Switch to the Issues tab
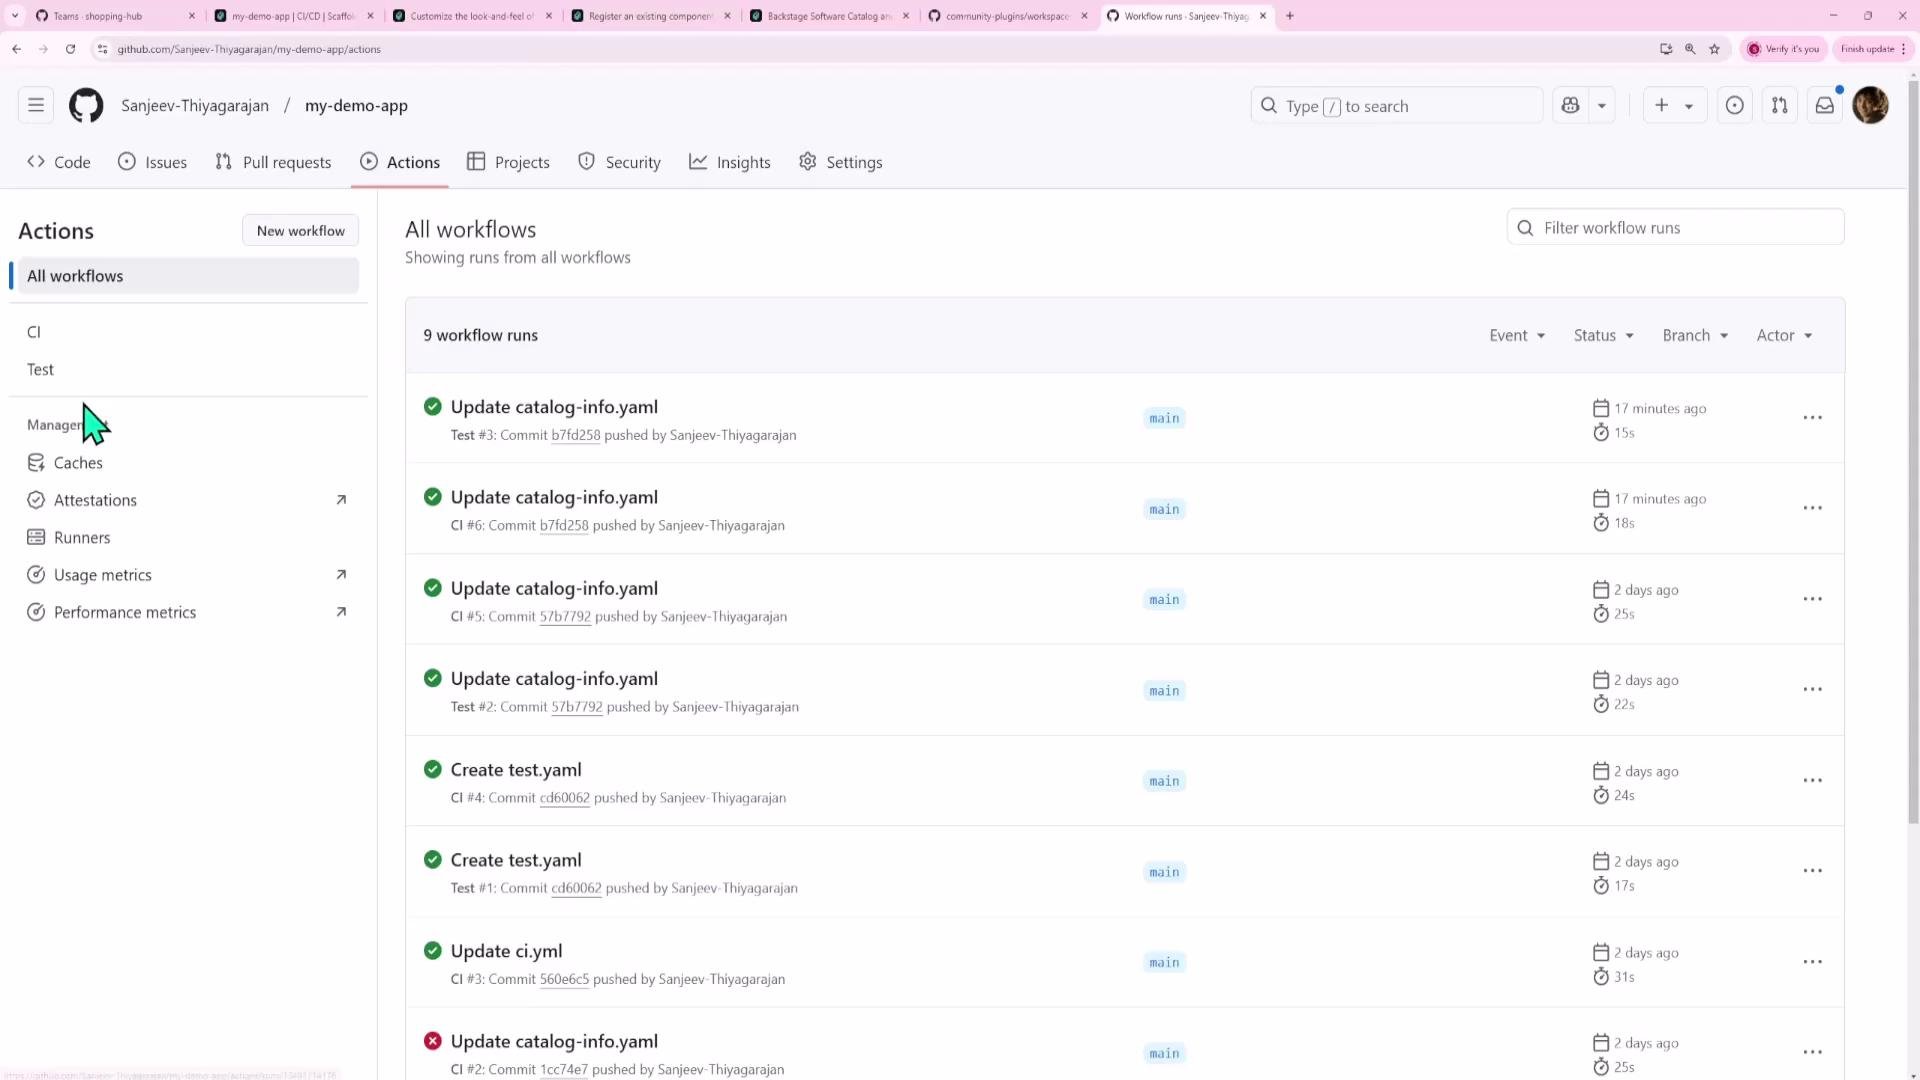Image resolution: width=1920 pixels, height=1080 pixels. coord(153,162)
